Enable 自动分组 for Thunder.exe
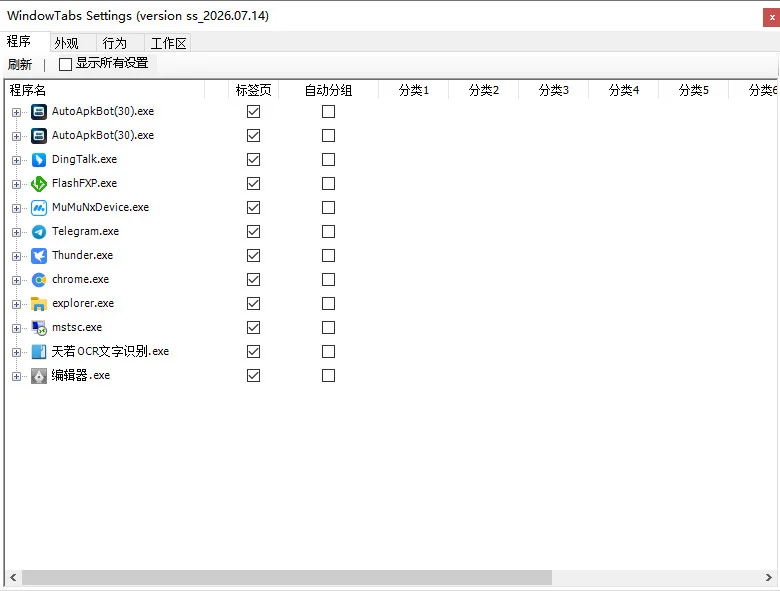780x591 pixels. point(328,256)
